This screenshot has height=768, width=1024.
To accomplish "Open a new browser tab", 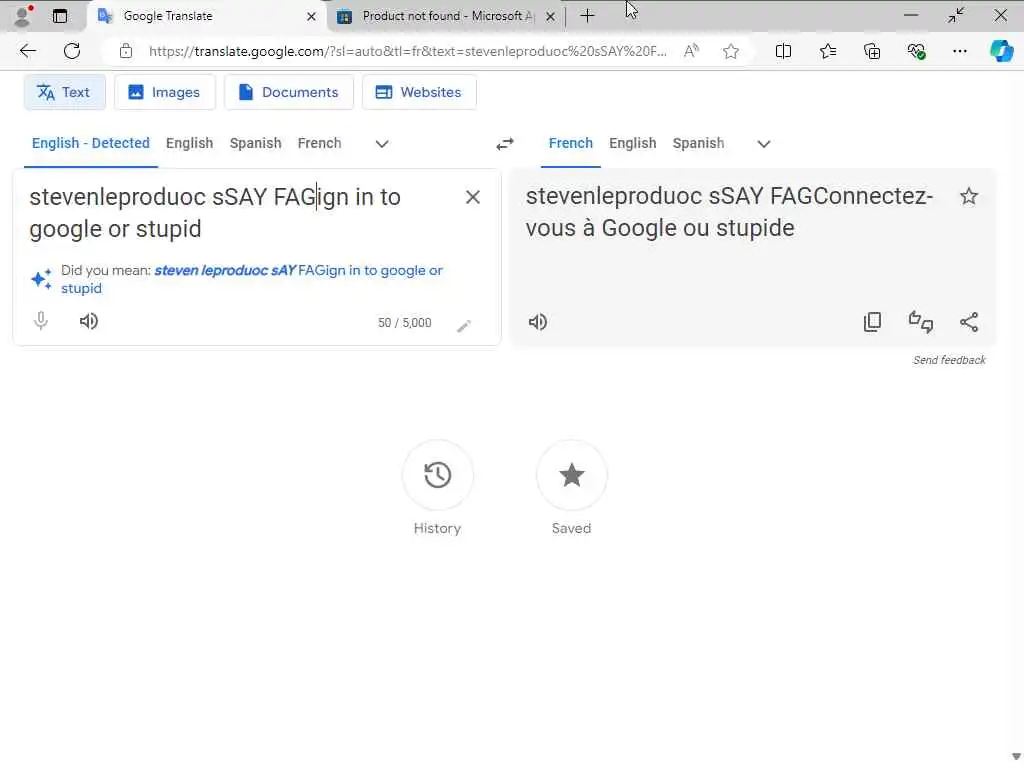I will (x=587, y=16).
